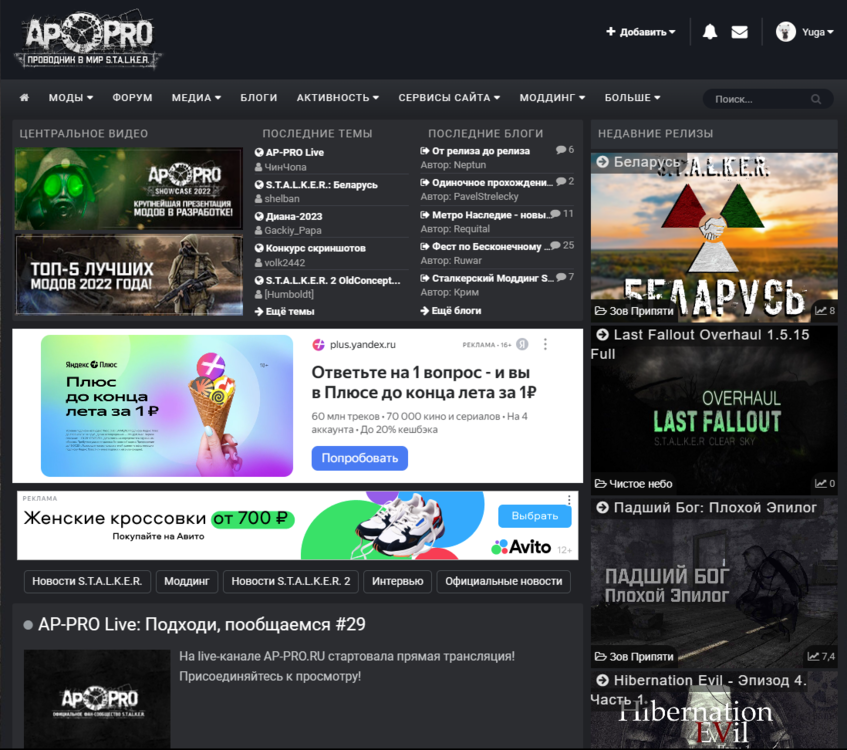Open notifications via the bell icon

[x=710, y=31]
